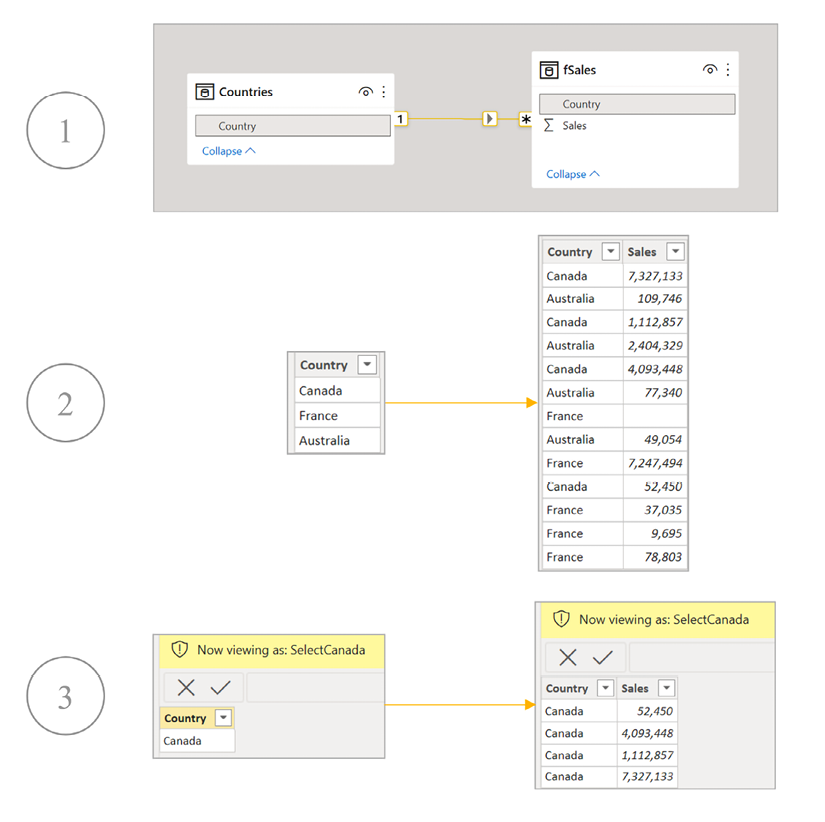Select France row in small Countries grid
Screen dimensions: 825x822
337,415
